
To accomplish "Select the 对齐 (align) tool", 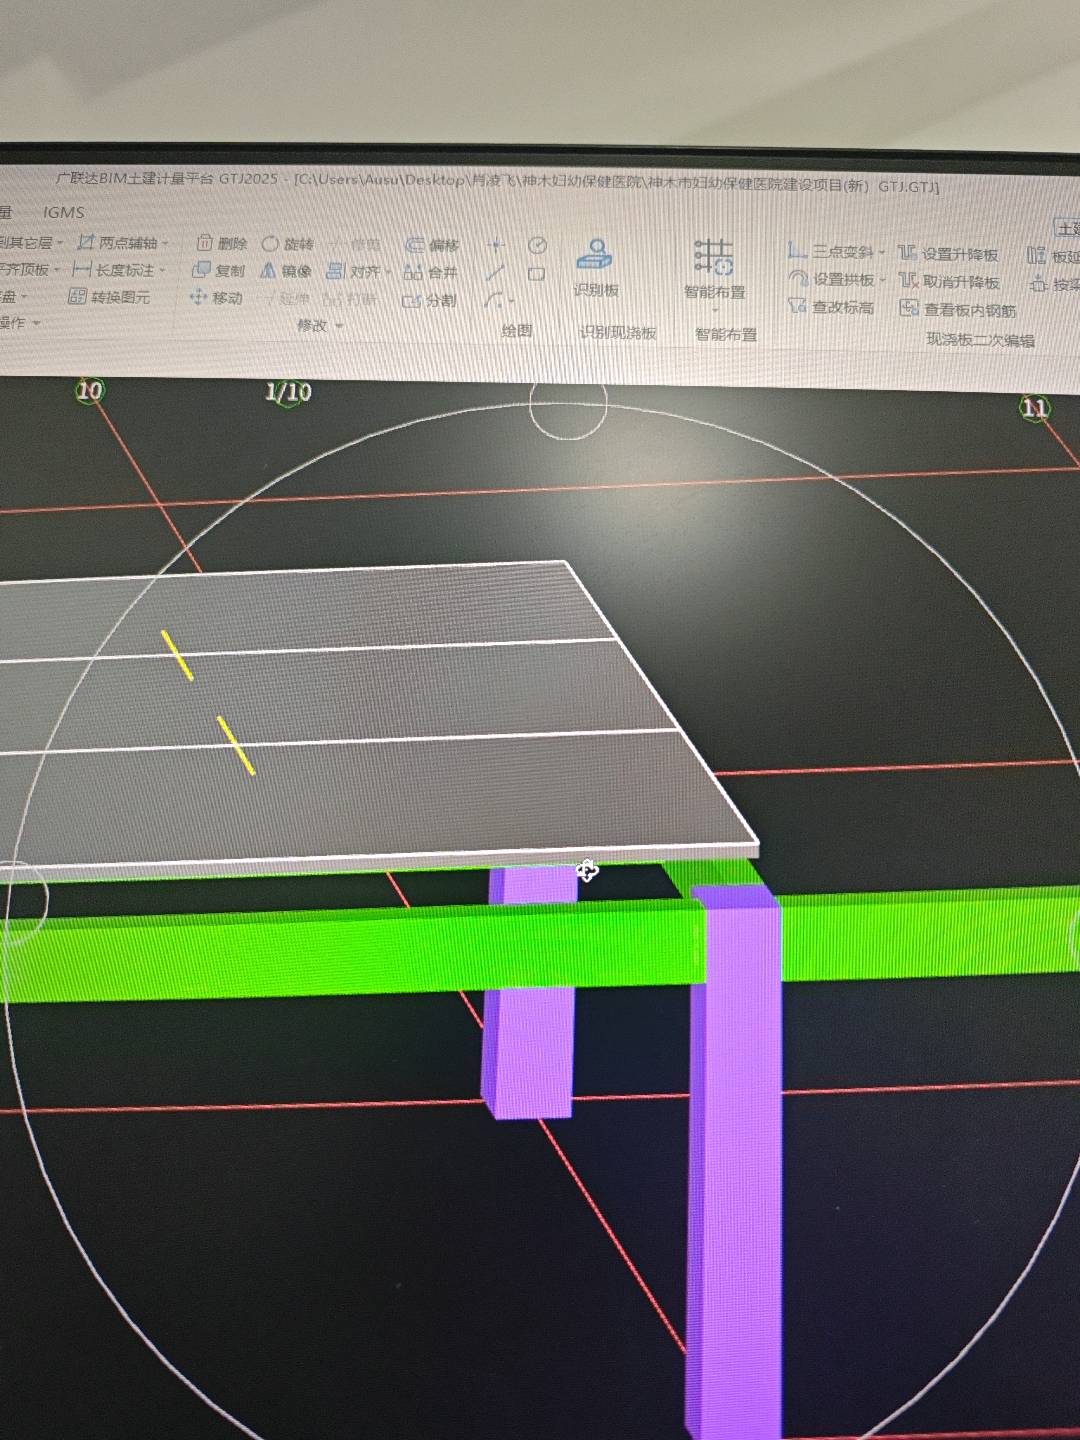I will (x=353, y=272).
